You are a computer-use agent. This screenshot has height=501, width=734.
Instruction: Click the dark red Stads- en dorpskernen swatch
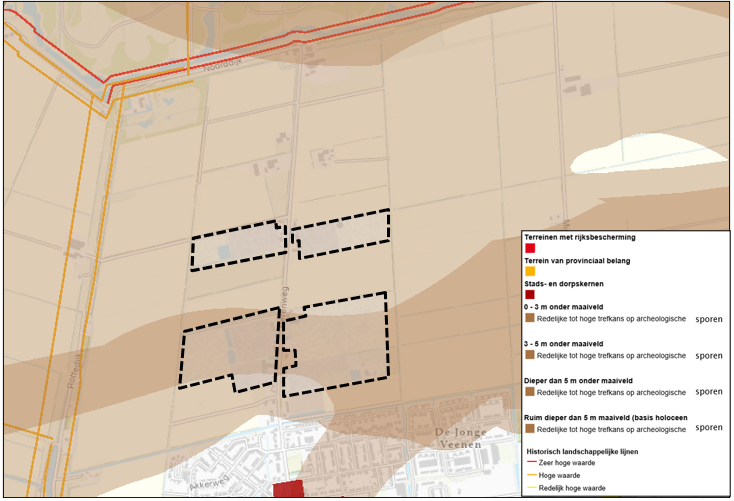tap(530, 295)
